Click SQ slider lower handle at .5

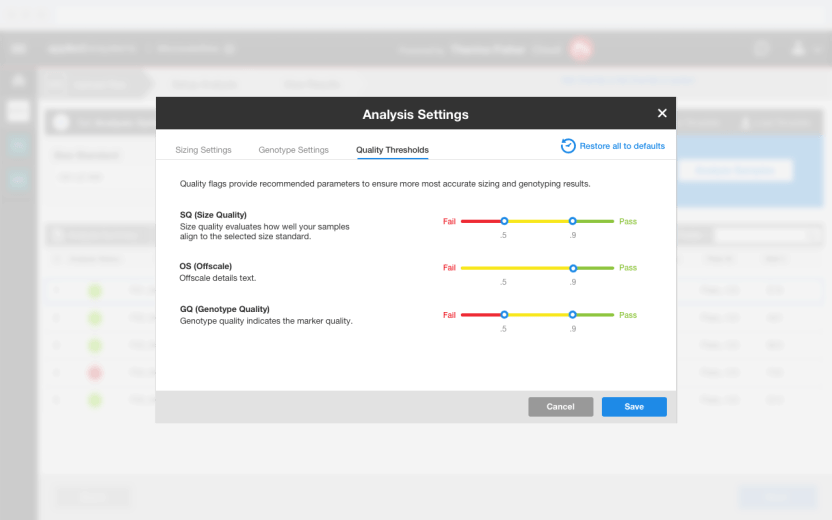point(504,221)
